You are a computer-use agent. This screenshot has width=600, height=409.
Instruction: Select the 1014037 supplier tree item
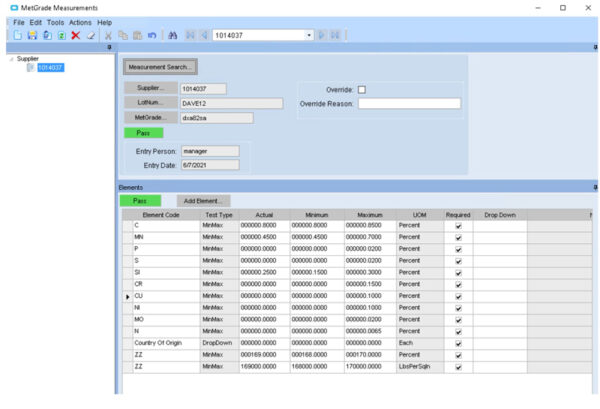[50, 68]
